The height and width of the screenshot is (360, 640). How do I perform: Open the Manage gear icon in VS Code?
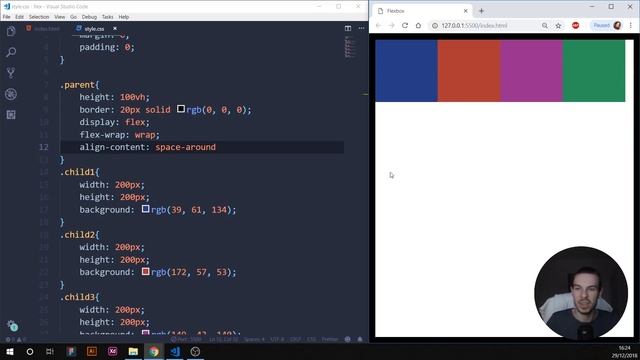12,326
